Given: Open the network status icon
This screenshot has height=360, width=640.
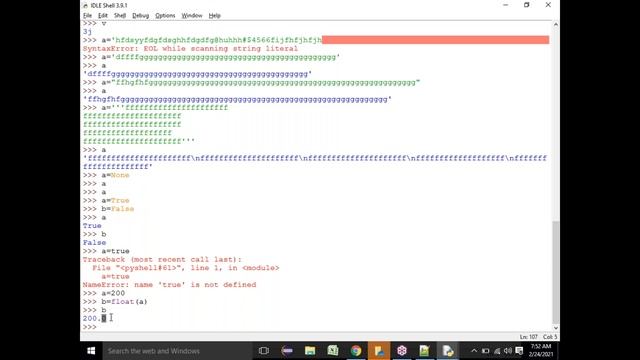Looking at the screenshot, I should point(497,351).
